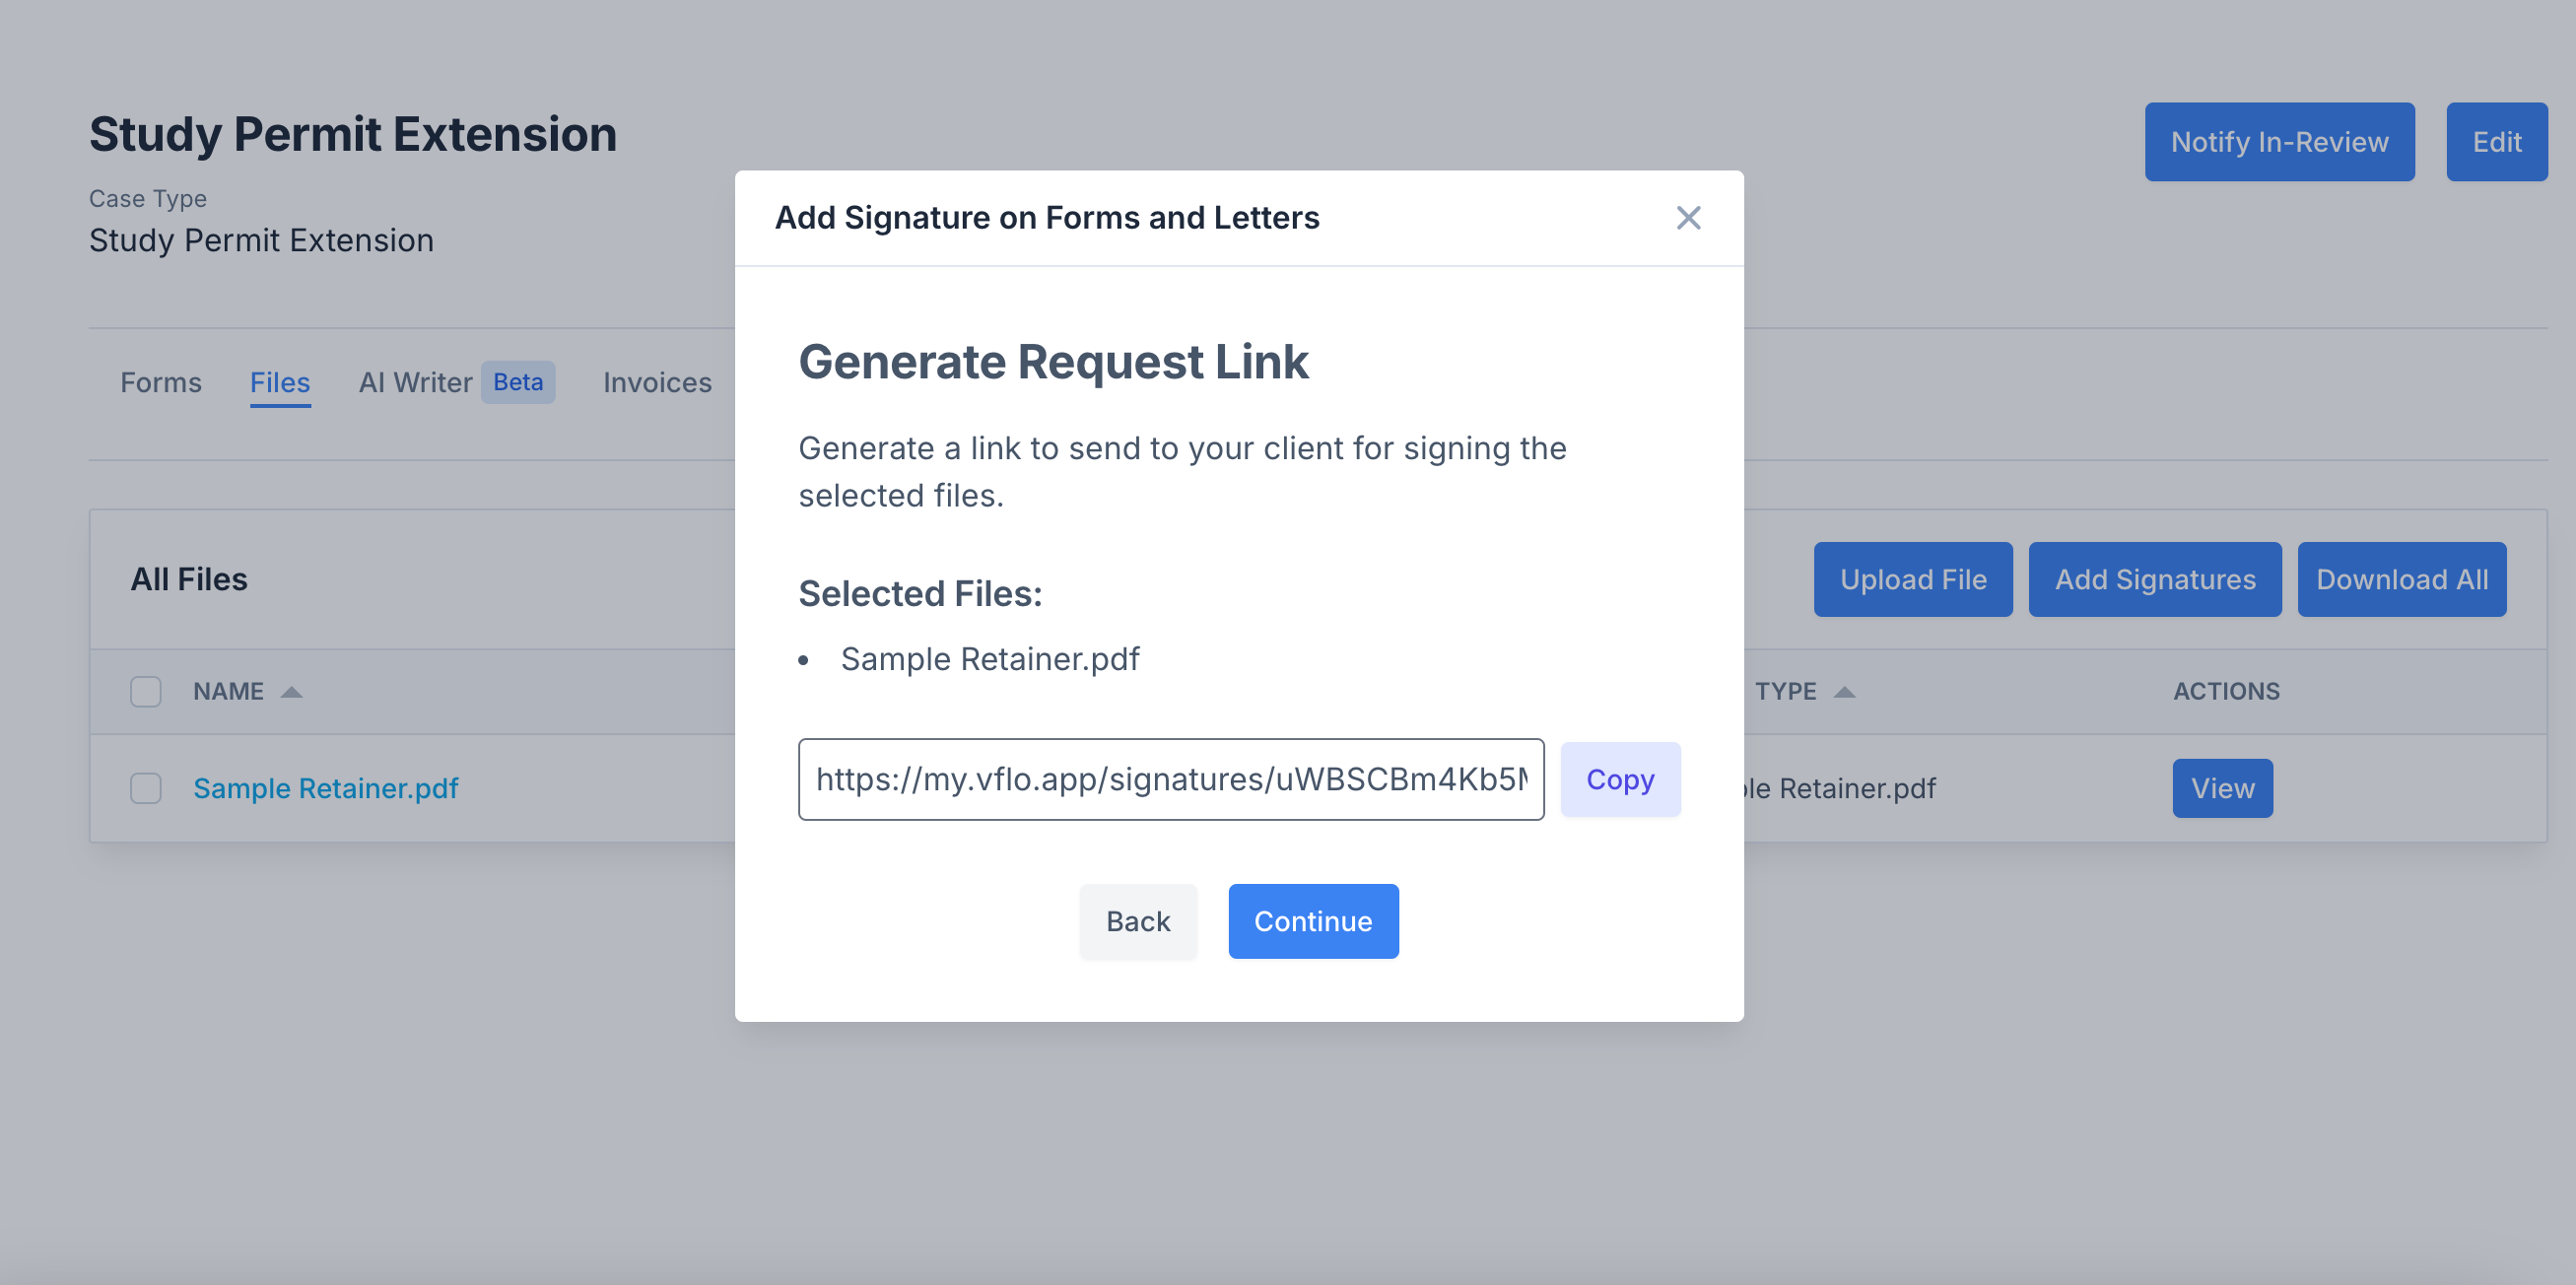Screen dimensions: 2576x1285
Task: Click the Notify In-Review button
Action: 2278,142
